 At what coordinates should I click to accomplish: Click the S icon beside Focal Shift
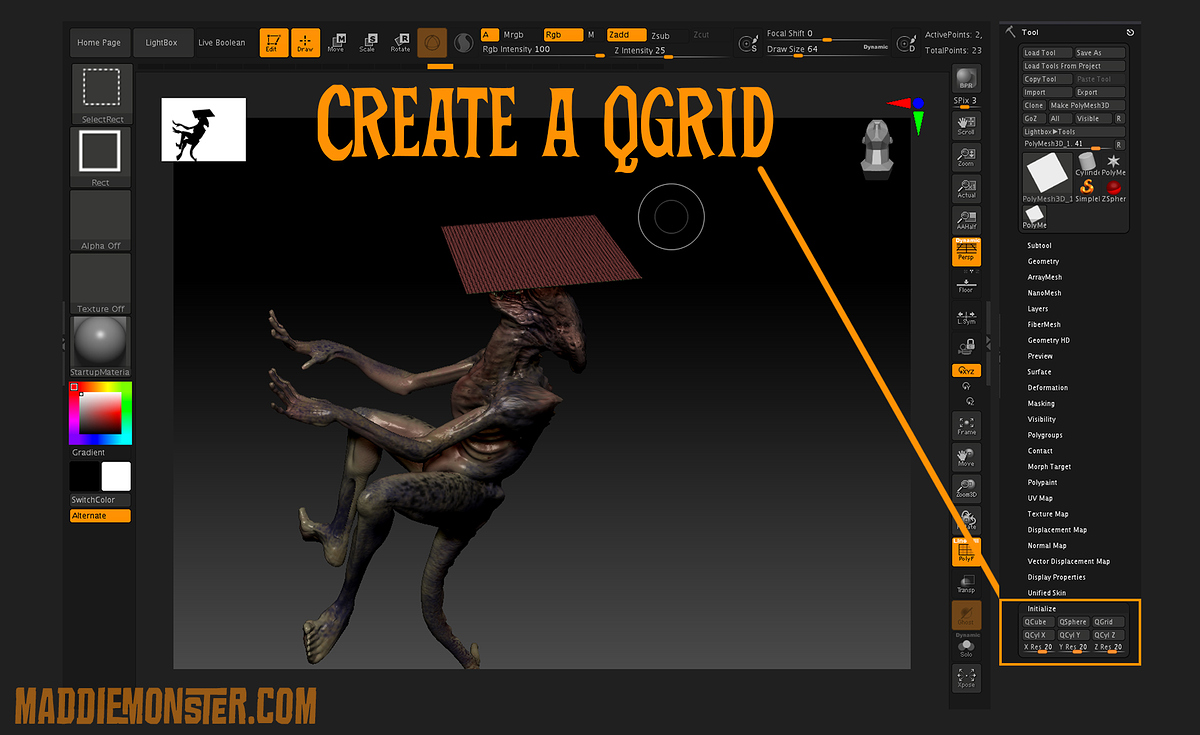(x=748, y=43)
